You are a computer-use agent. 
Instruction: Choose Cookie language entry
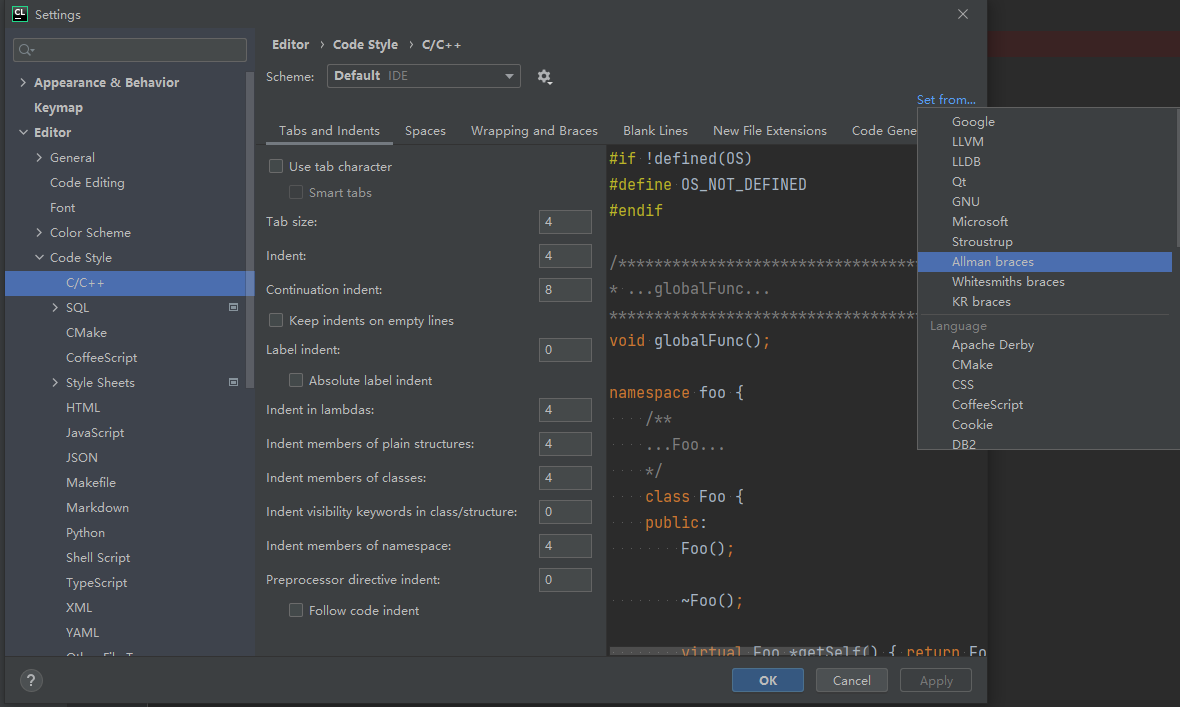[x=1045, y=425]
